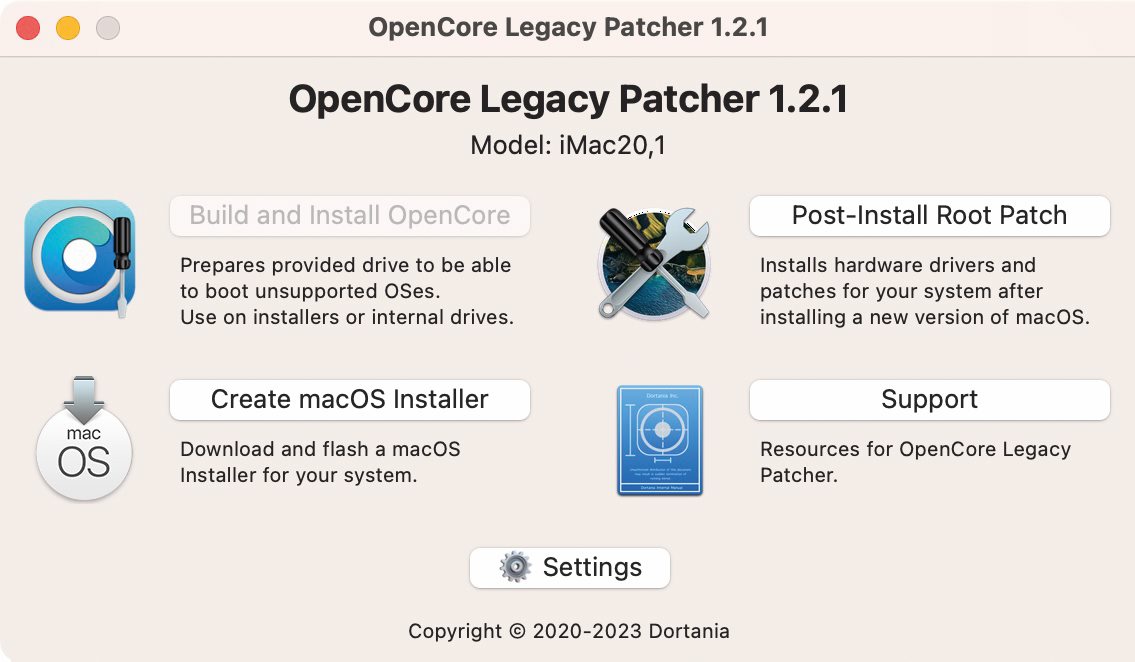Click the 'Resources for OpenCore Legacy Patcher' description
This screenshot has height=662, width=1135.
point(915,462)
